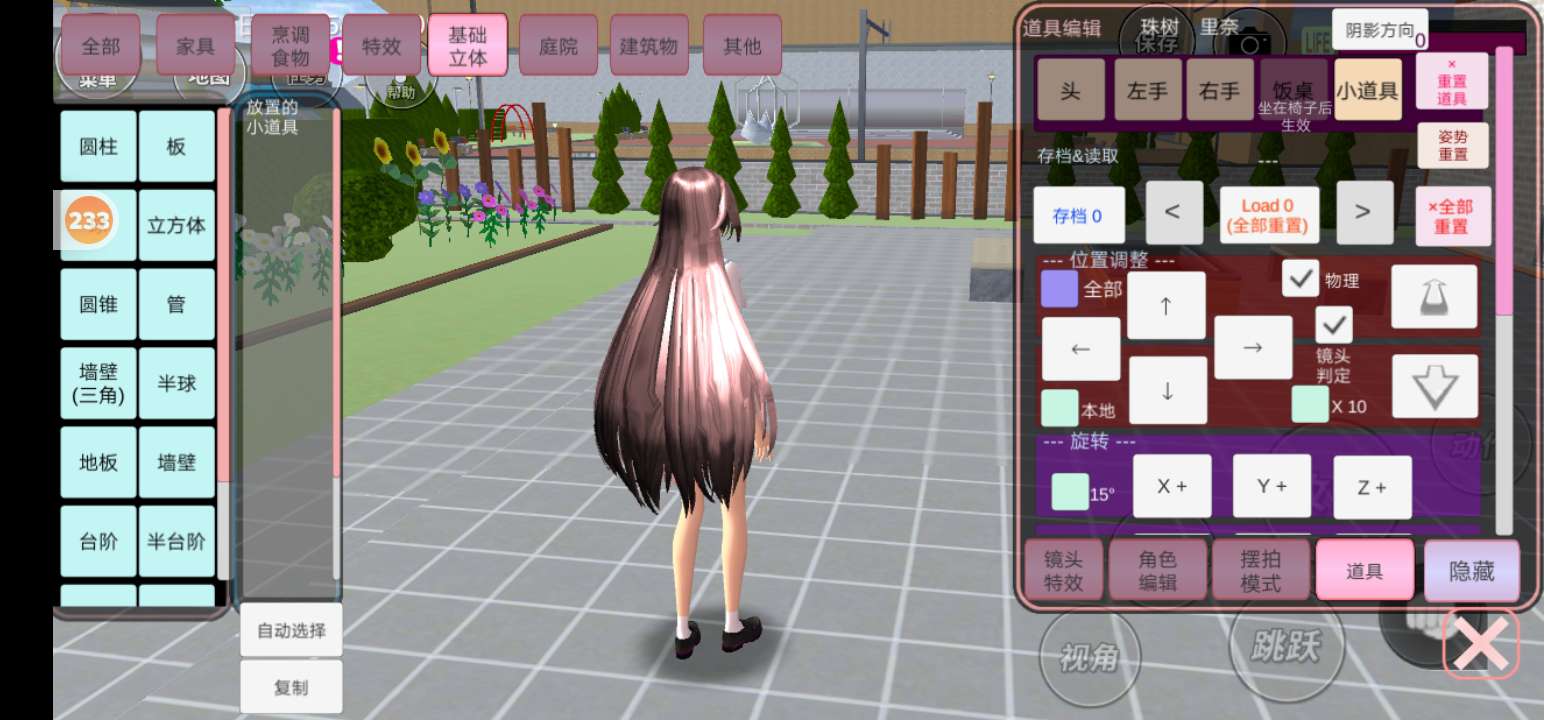The image size is (1544, 720).
Task: Select the 圆锥 shape
Action: [98, 304]
